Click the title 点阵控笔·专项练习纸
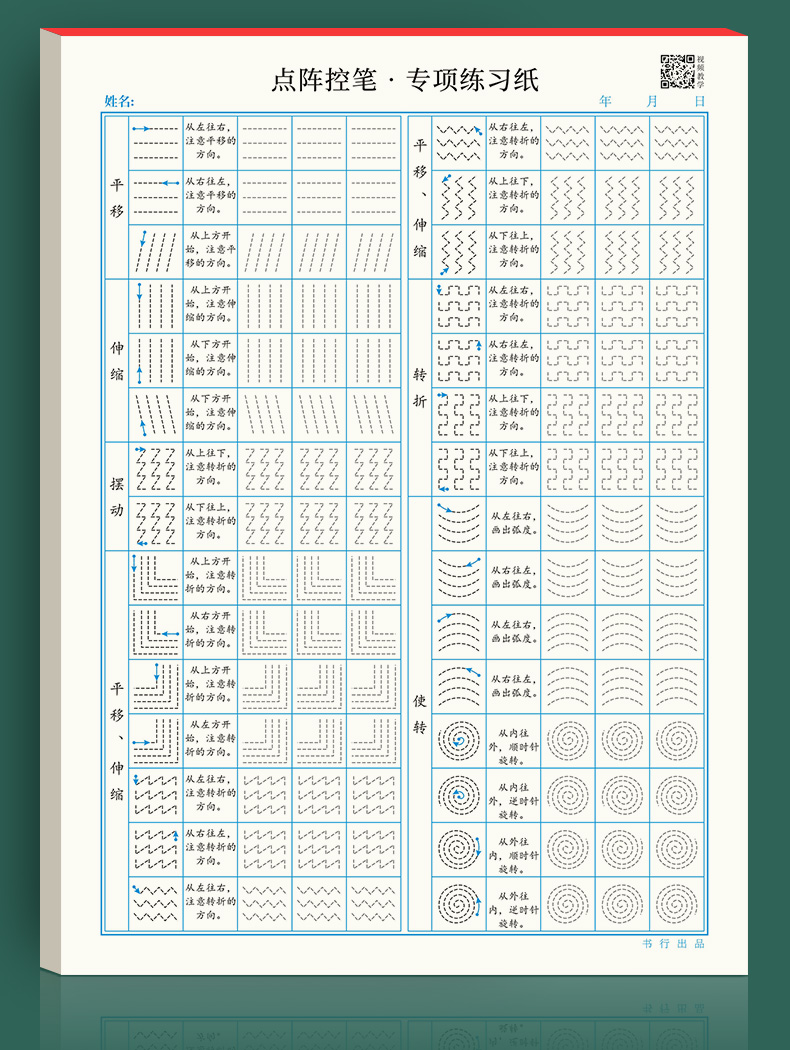This screenshot has width=790, height=1050. coord(405,80)
